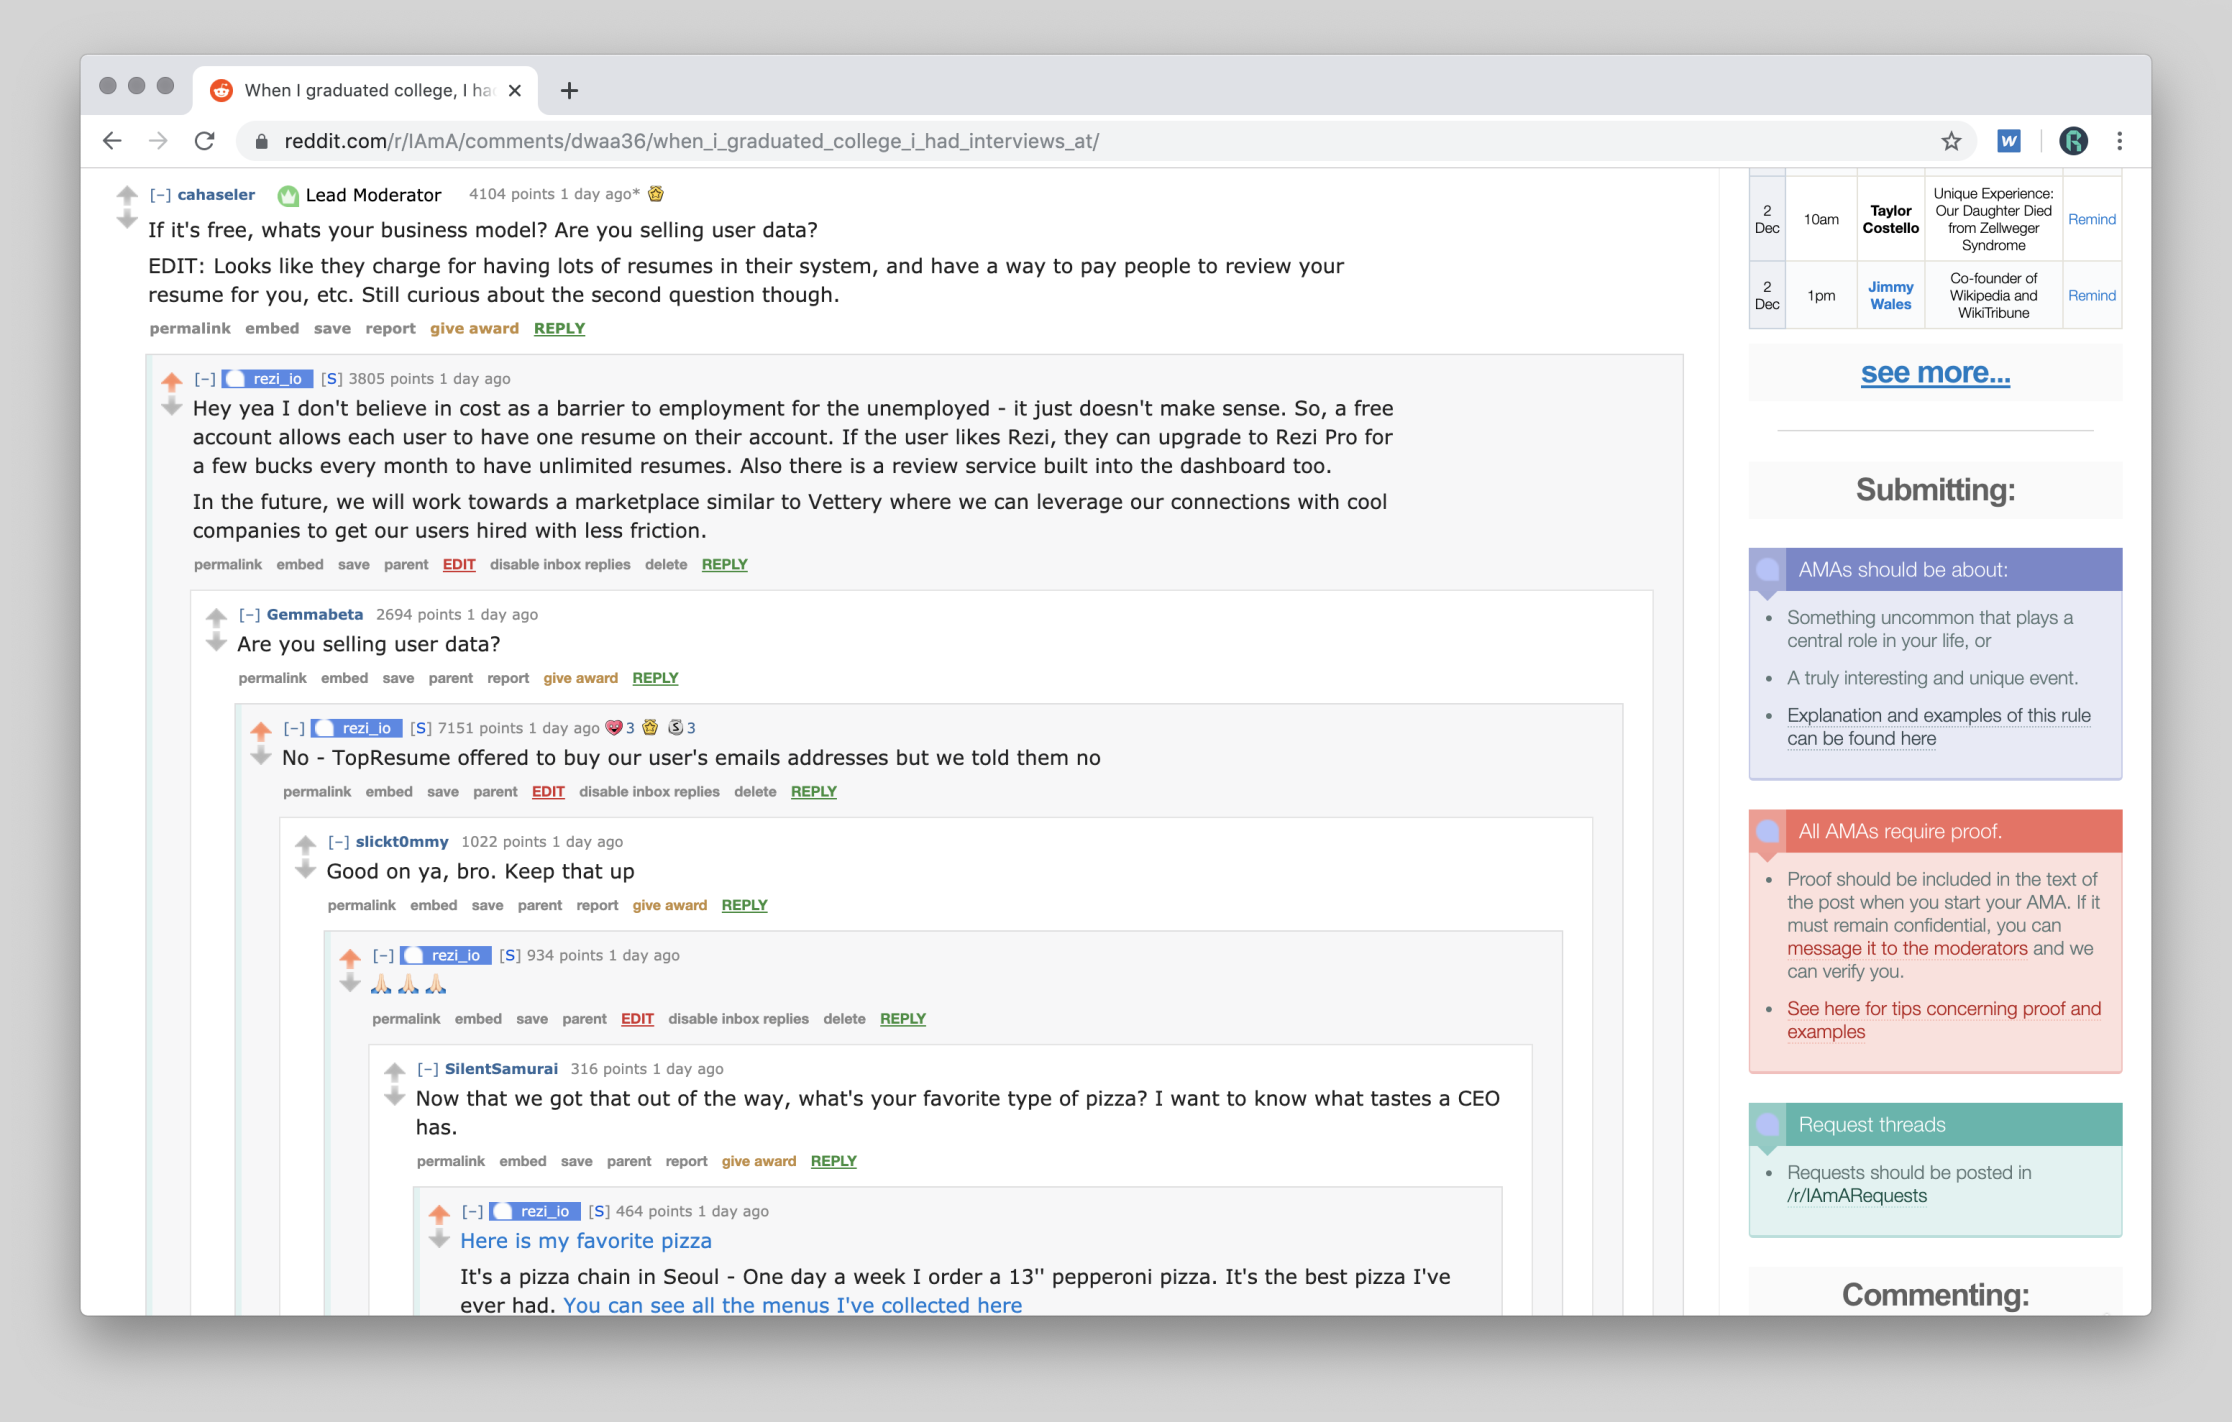Set reminder for Jimmy Wales AMA

coord(2091,295)
